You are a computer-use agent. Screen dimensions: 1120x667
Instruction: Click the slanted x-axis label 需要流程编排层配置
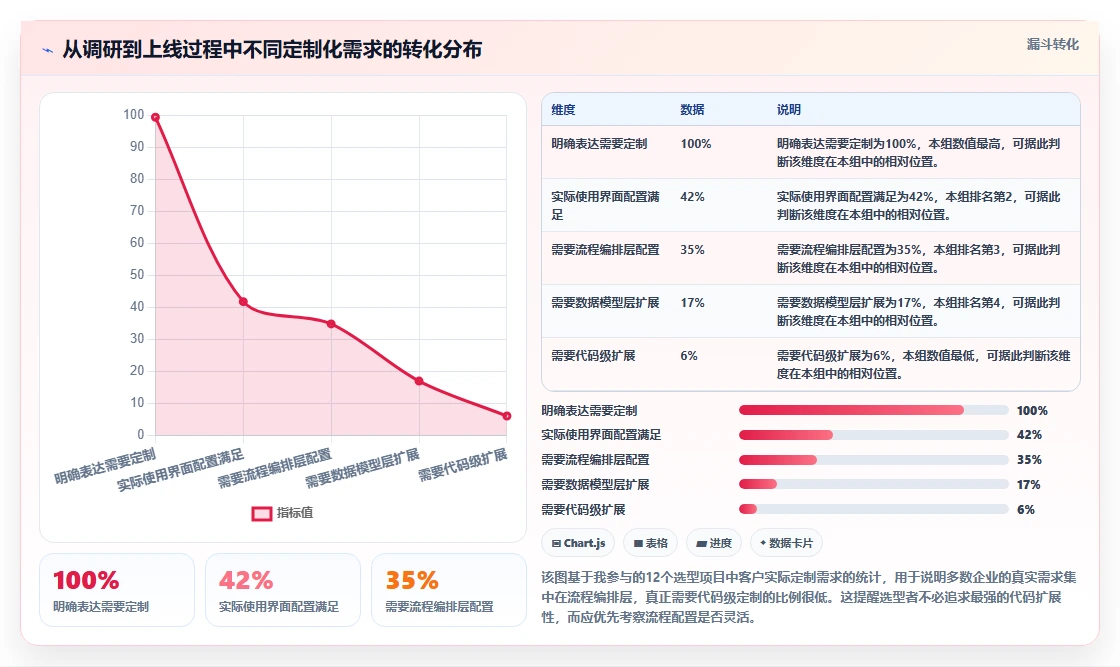pyautogui.click(x=275, y=469)
